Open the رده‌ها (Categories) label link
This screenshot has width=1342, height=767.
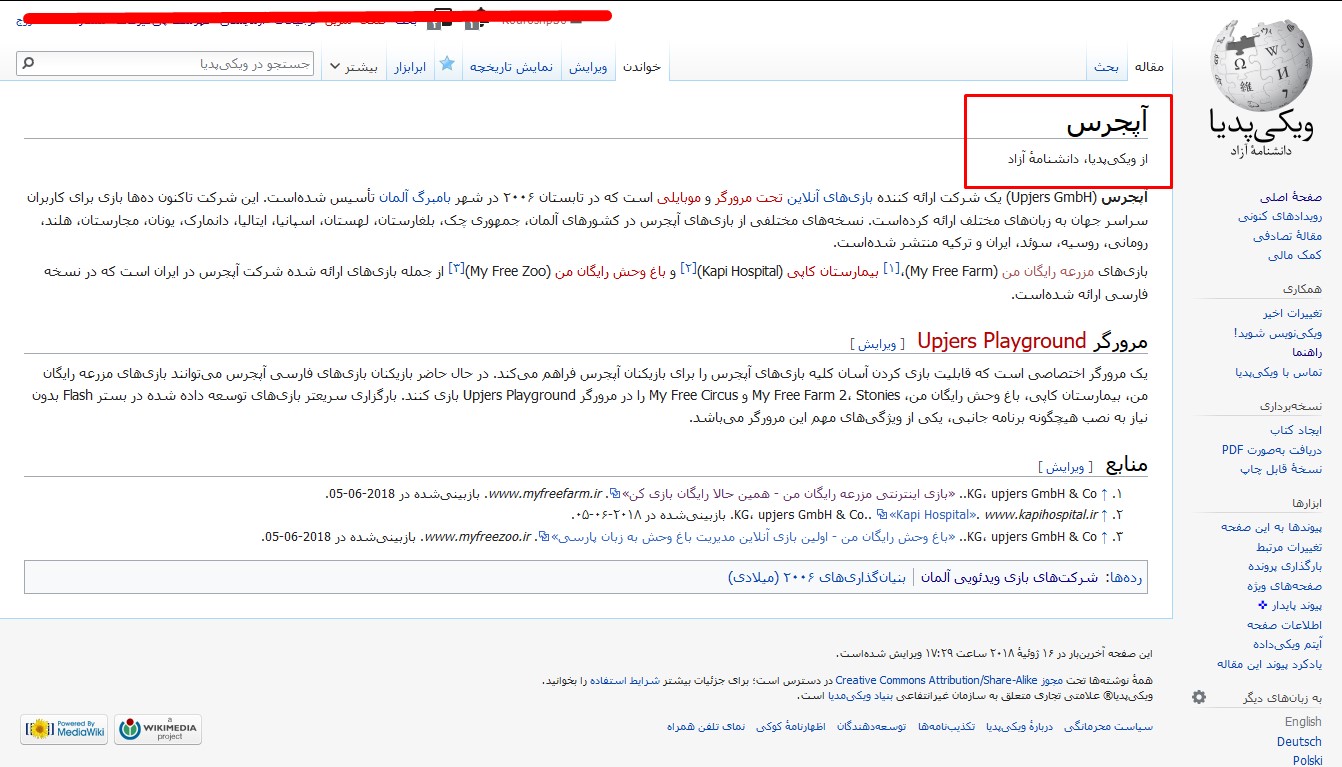click(x=1125, y=578)
